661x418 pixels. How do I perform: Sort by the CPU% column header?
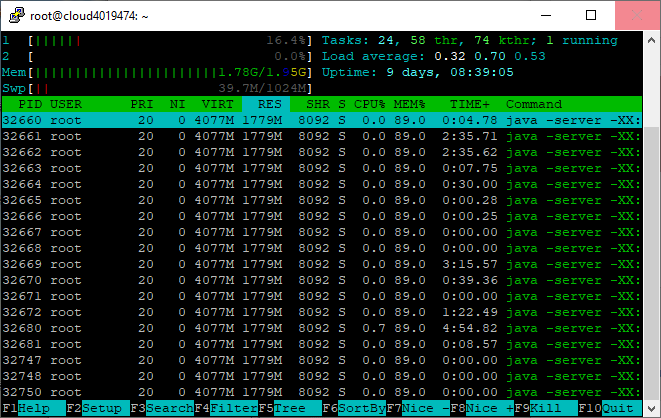[x=370, y=104]
